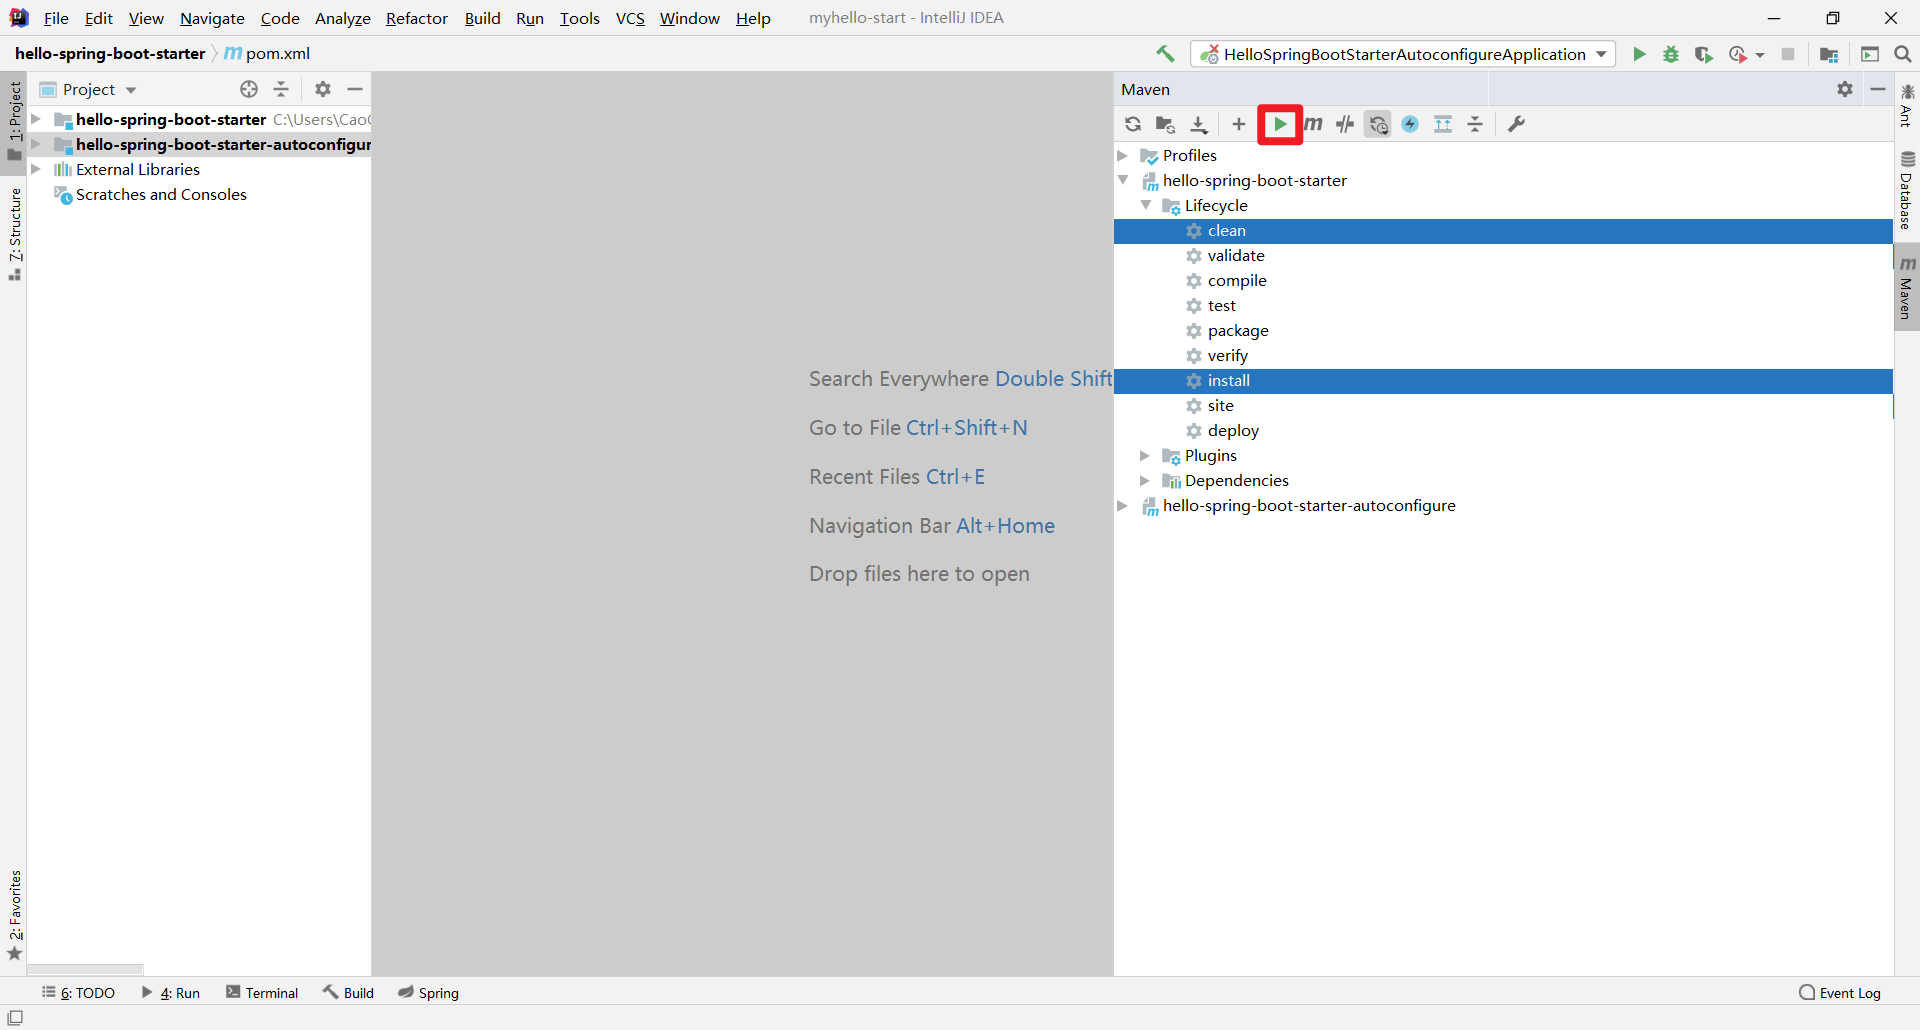This screenshot has width=1920, height=1030.
Task: Select the deploy lifecycle goal
Action: coord(1503,431)
